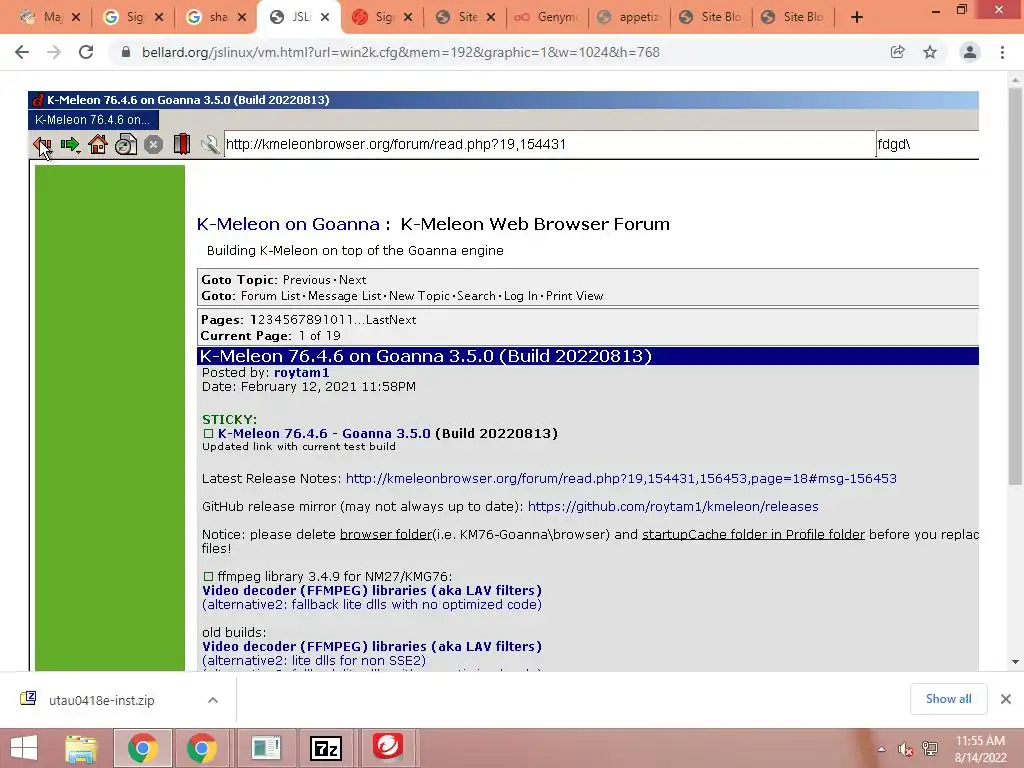Open the K-Meleon bookmarks book icon
The width and height of the screenshot is (1024, 768).
pyautogui.click(x=182, y=144)
